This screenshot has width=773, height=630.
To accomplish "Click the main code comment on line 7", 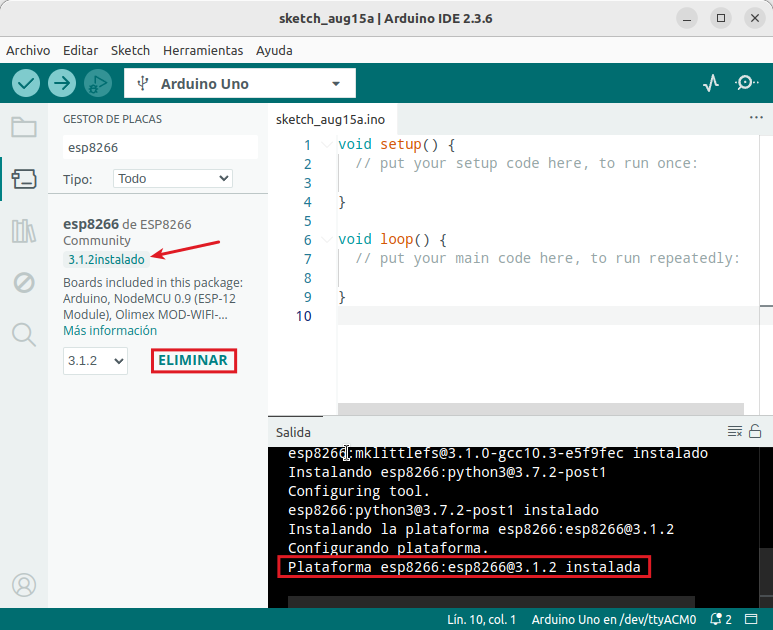I will click(x=547, y=258).
